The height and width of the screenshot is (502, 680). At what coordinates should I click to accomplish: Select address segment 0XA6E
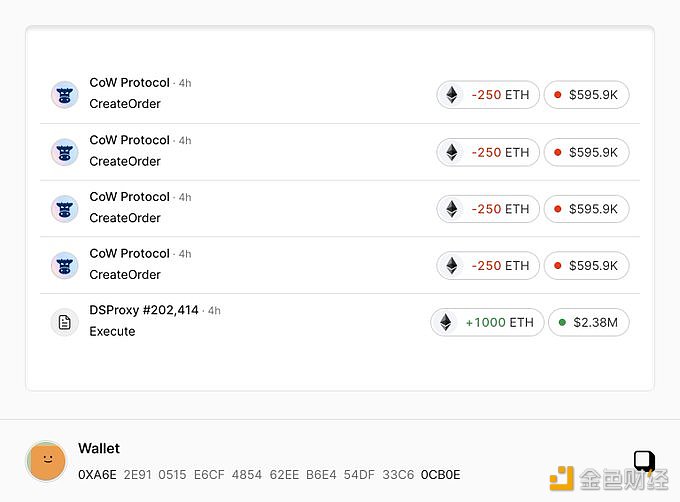(x=97, y=475)
